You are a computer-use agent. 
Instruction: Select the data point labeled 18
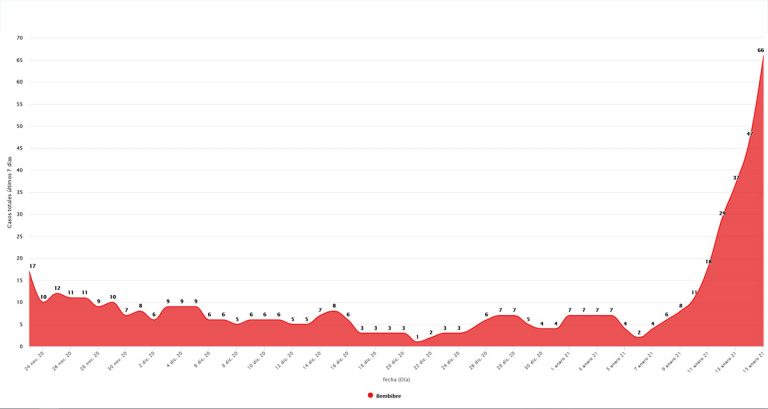tap(708, 262)
